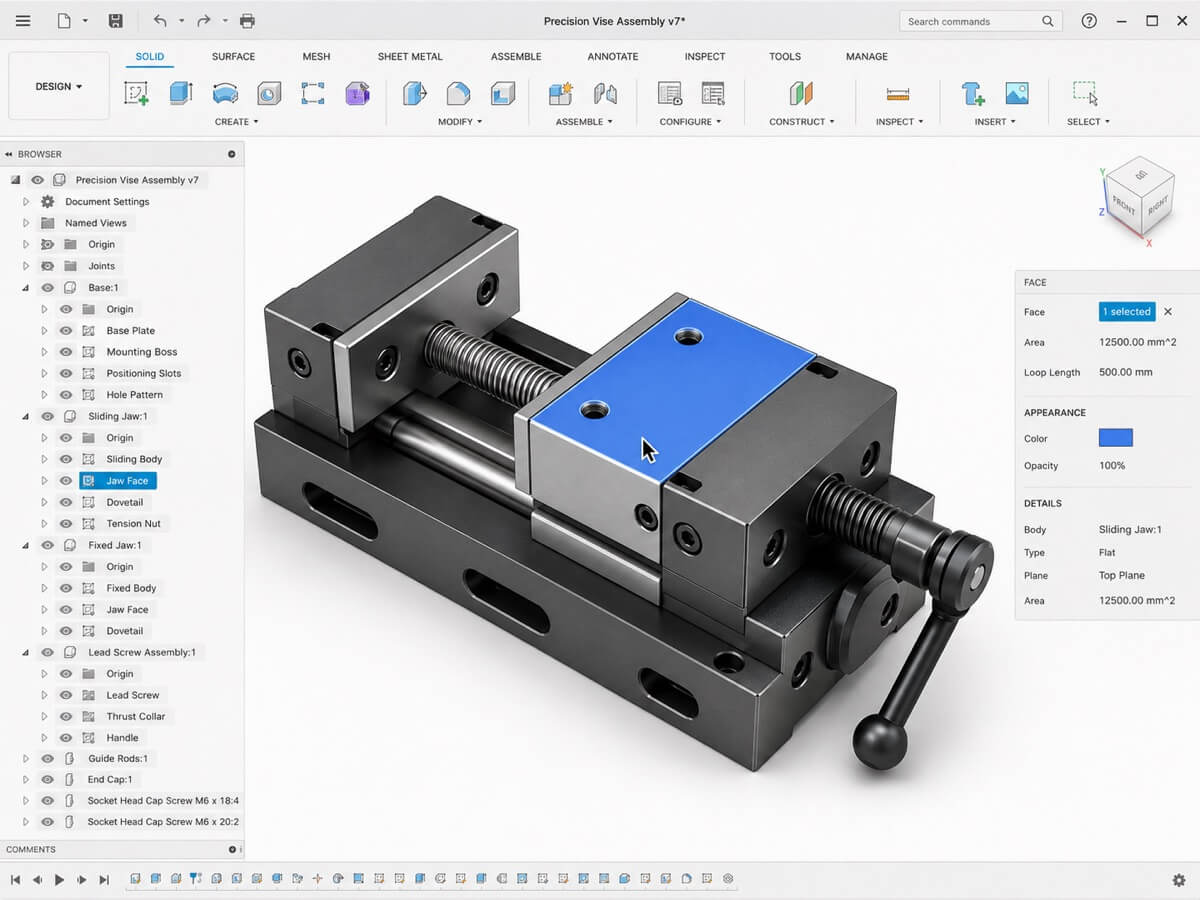
Task: Select the Construct plane icon
Action: (x=802, y=94)
